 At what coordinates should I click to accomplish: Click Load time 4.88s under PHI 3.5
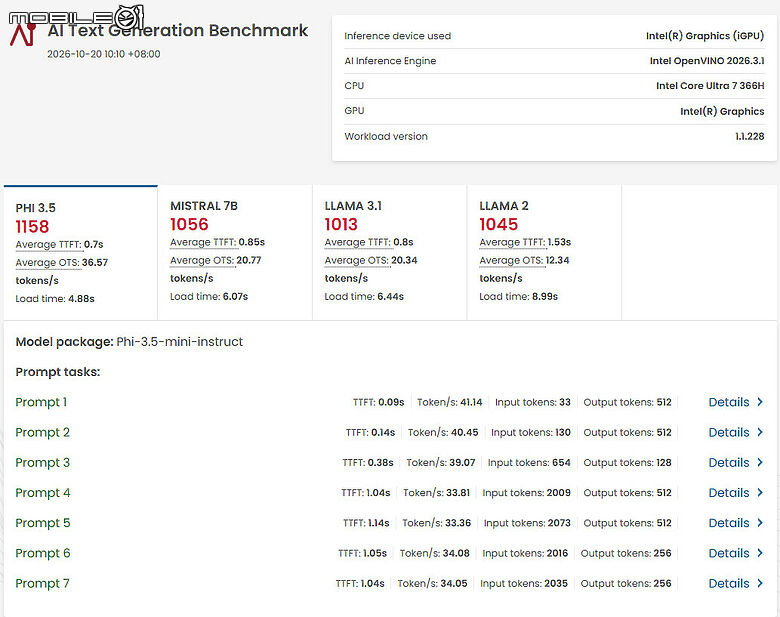coord(55,299)
